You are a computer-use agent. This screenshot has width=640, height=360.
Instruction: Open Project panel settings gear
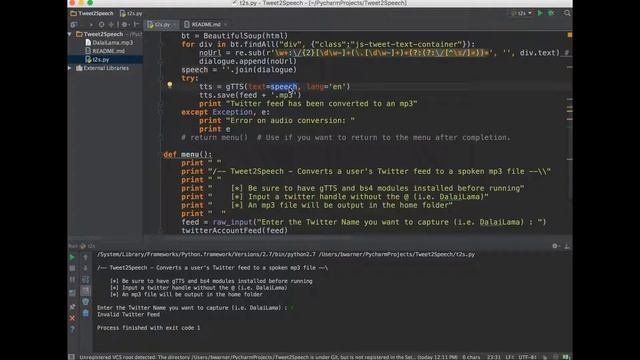pos(124,24)
